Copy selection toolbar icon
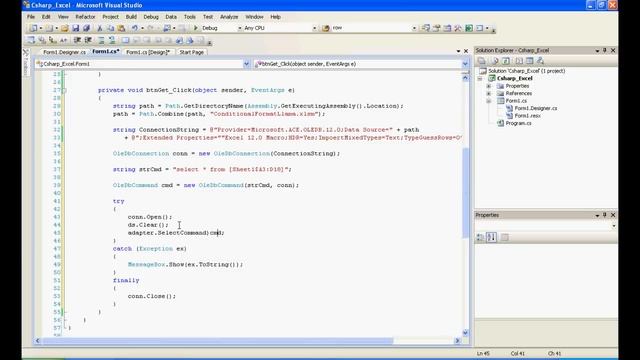Screen dimensions: 640x360 110,28
